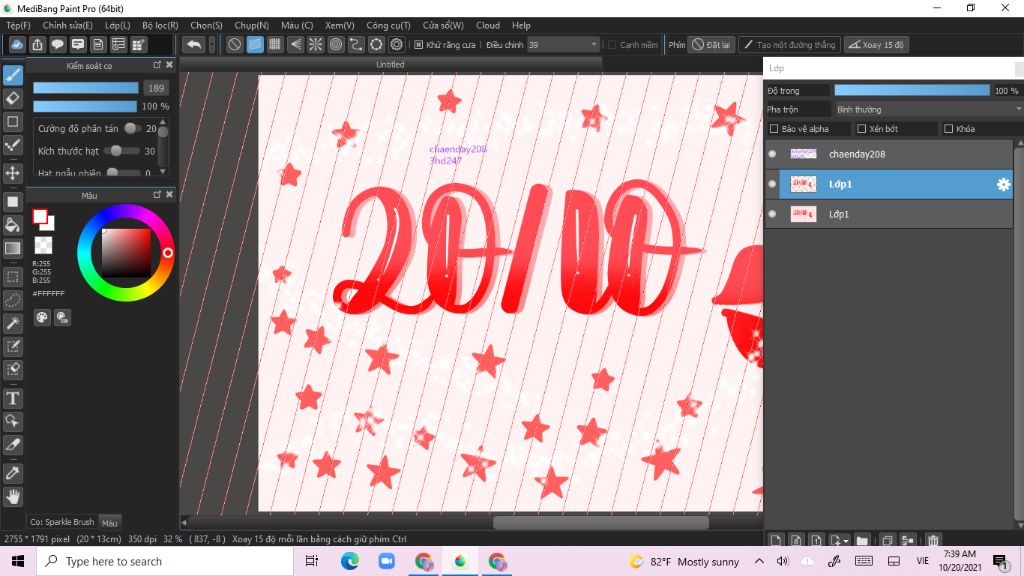Undock the Kiểm soát cọ panel

pos(157,65)
